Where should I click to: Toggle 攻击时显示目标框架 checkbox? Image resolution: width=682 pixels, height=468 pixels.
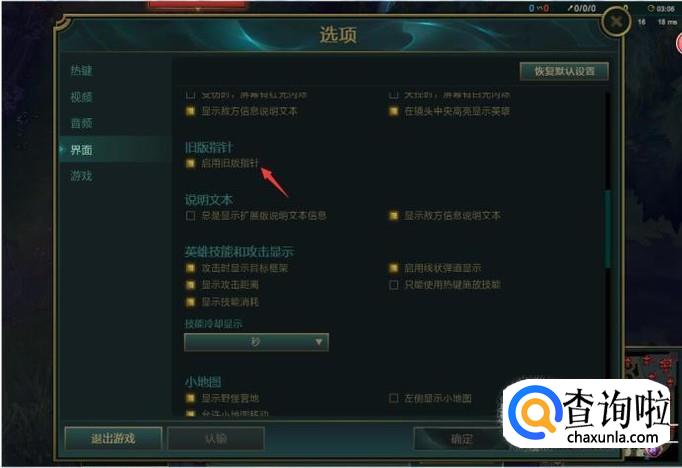190,268
